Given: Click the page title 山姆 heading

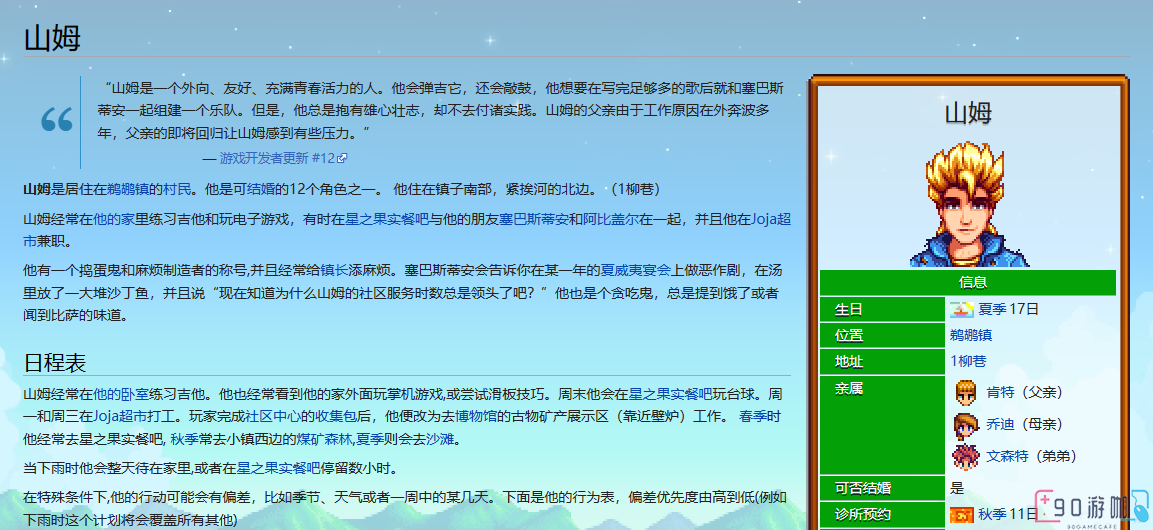Looking at the screenshot, I should click(x=52, y=38).
